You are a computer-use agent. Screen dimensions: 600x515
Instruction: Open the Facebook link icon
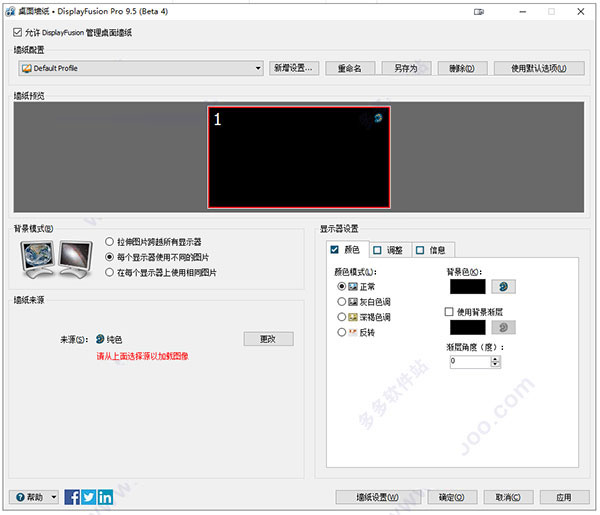(72, 497)
